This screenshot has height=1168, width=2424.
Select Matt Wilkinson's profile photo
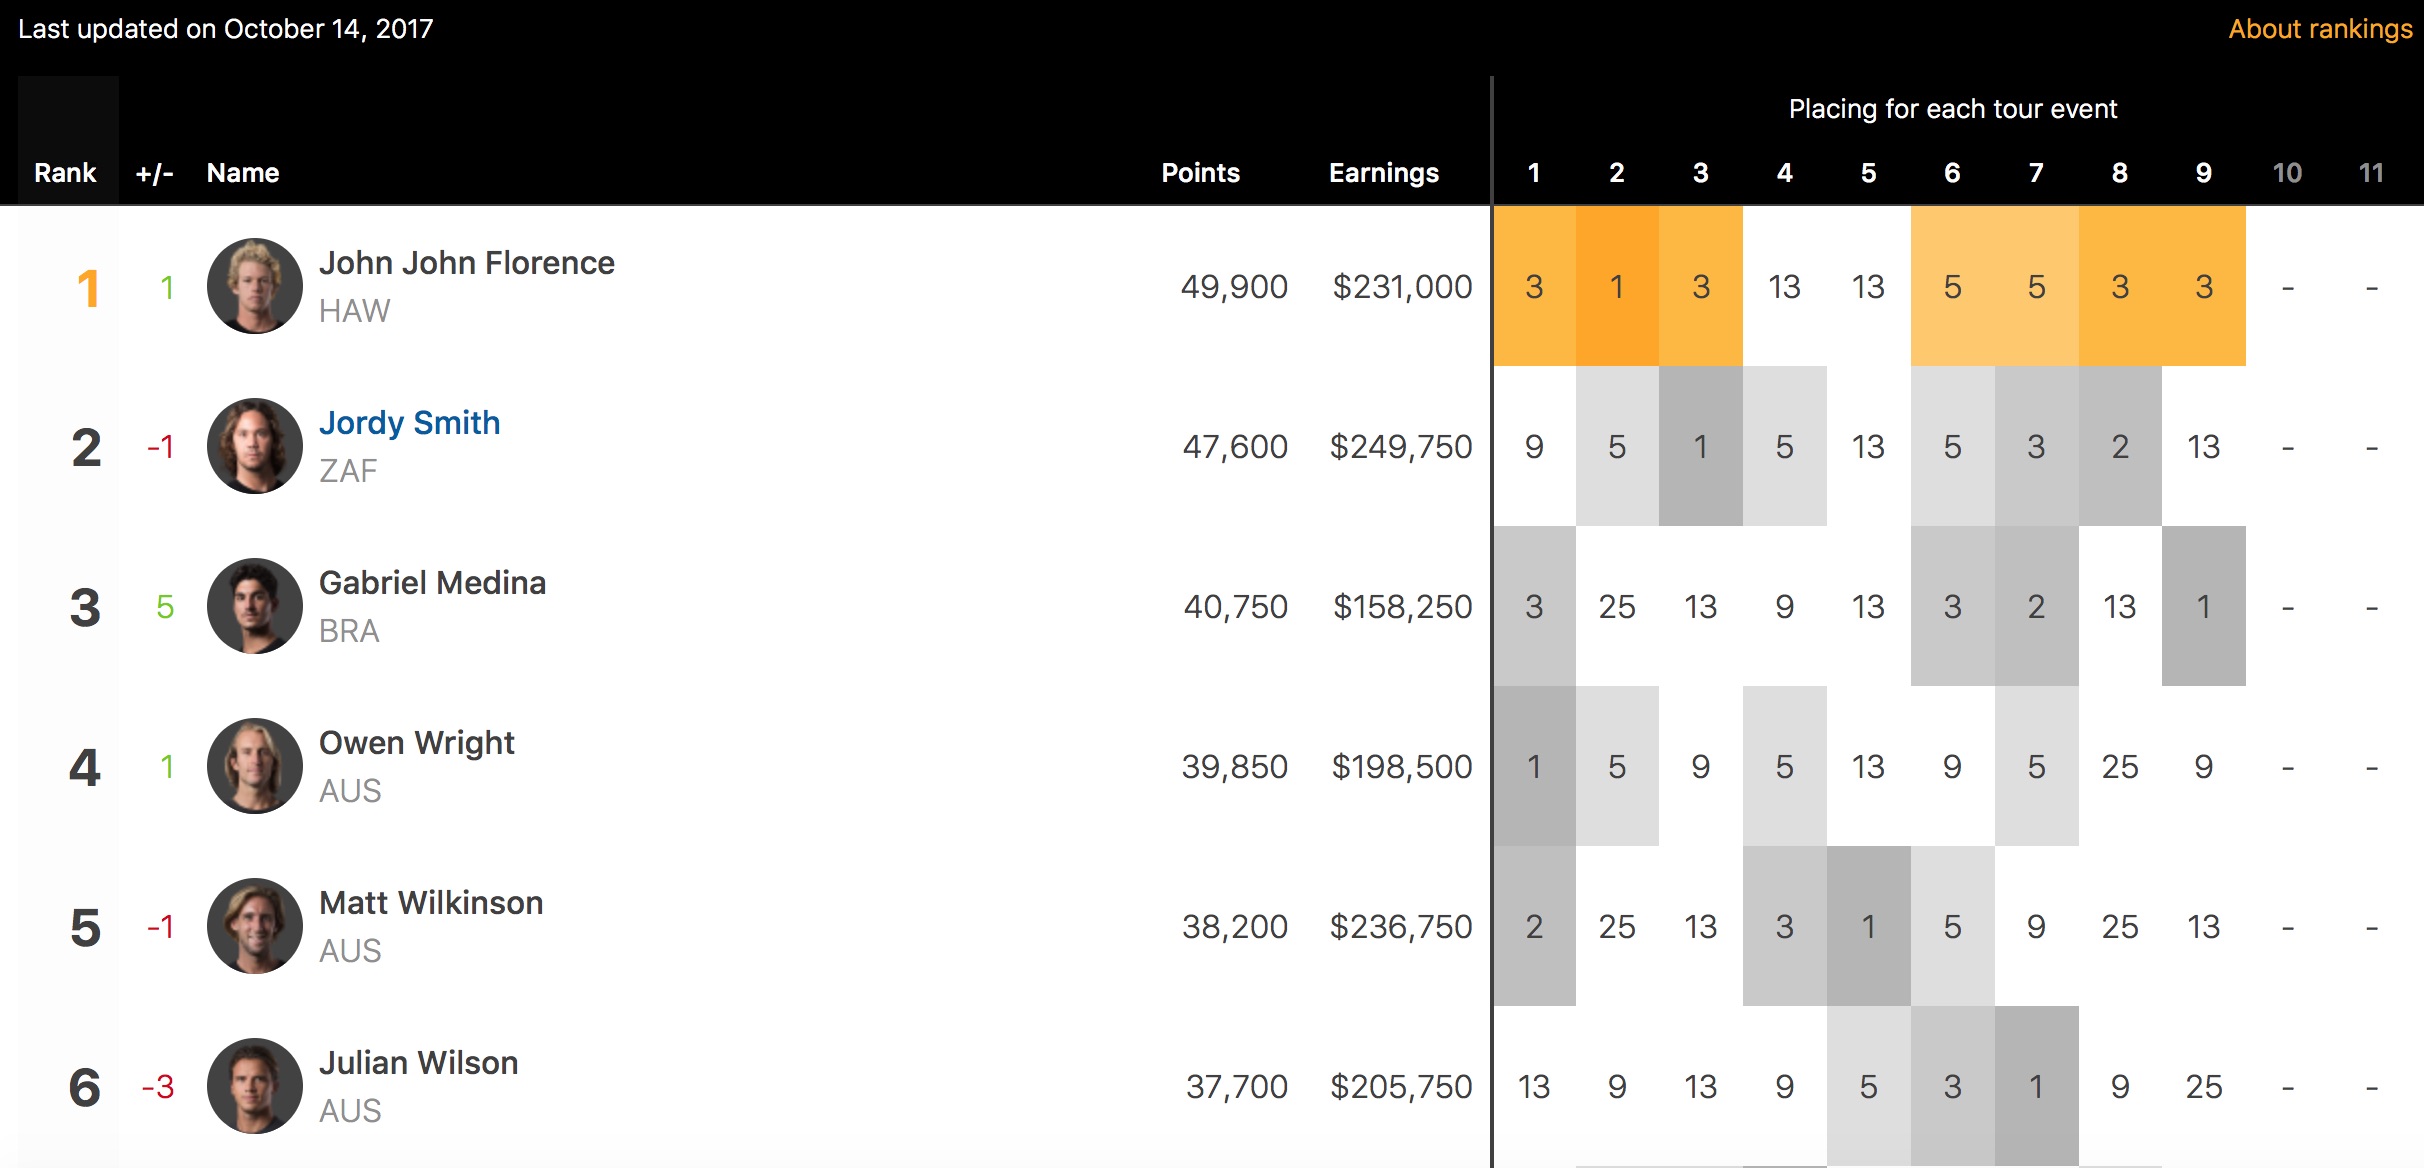pos(254,926)
